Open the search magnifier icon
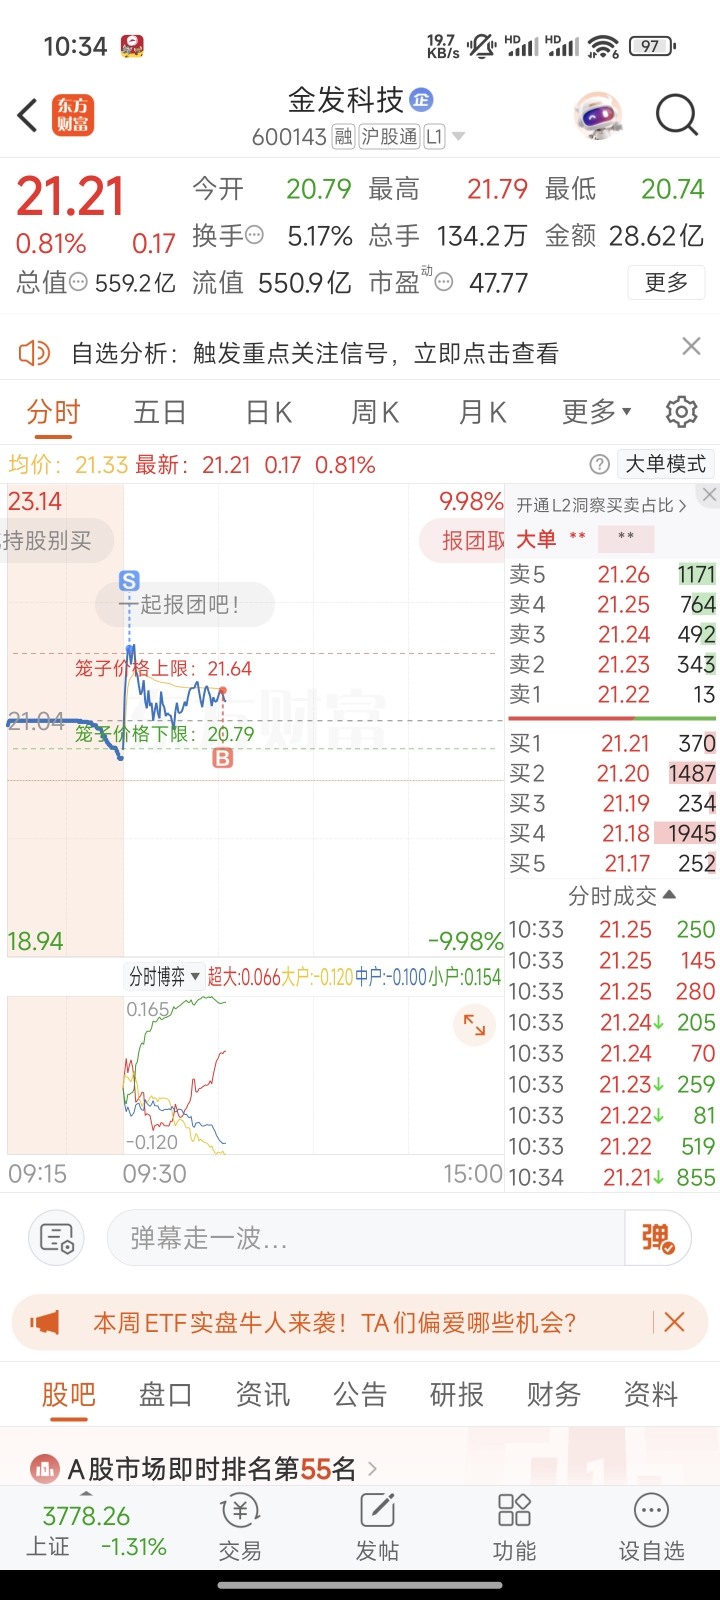 point(677,116)
